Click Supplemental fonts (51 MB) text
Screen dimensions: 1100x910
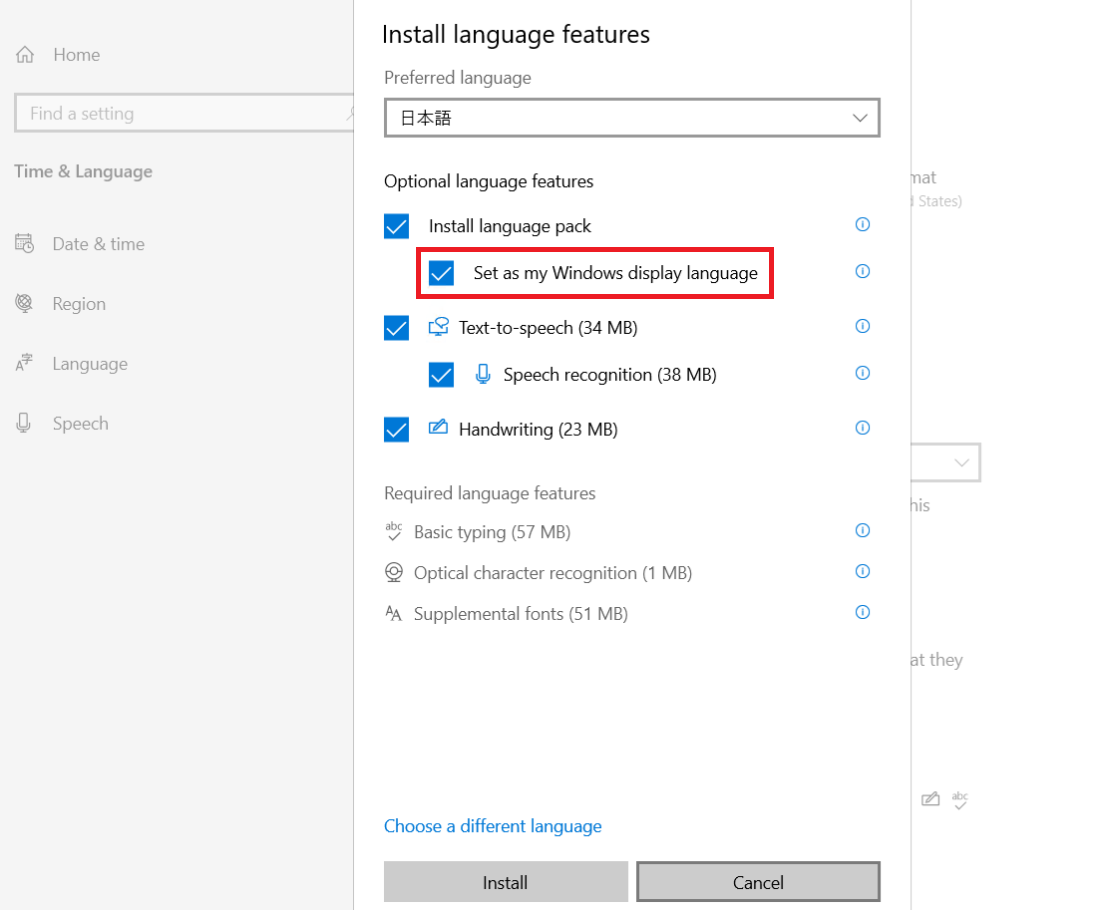[x=521, y=614]
